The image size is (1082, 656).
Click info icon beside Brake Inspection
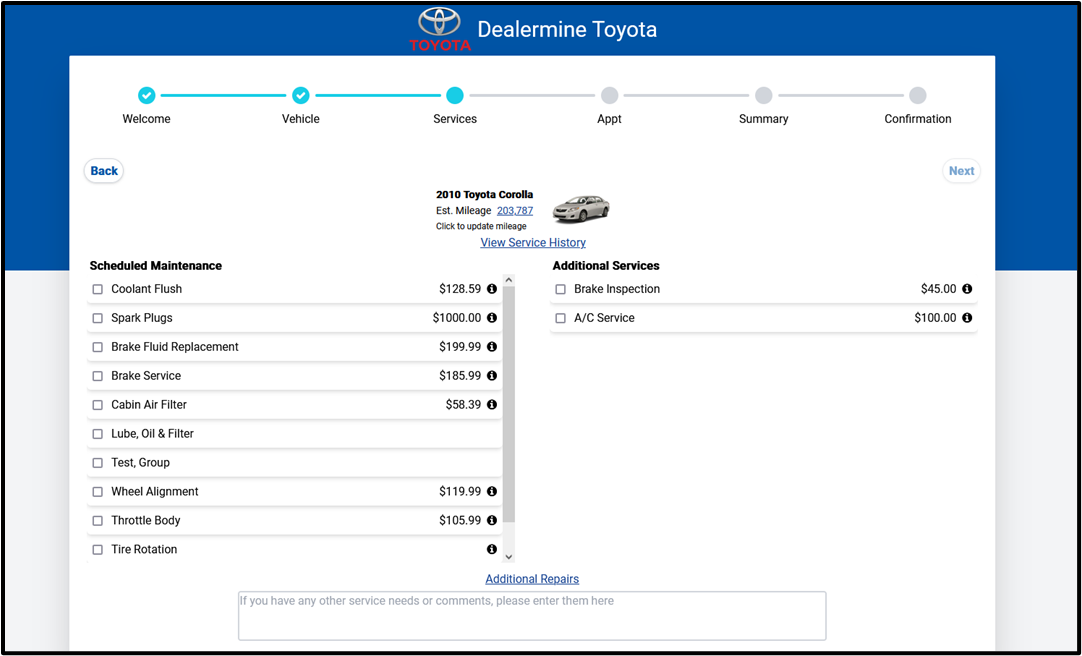coord(967,289)
